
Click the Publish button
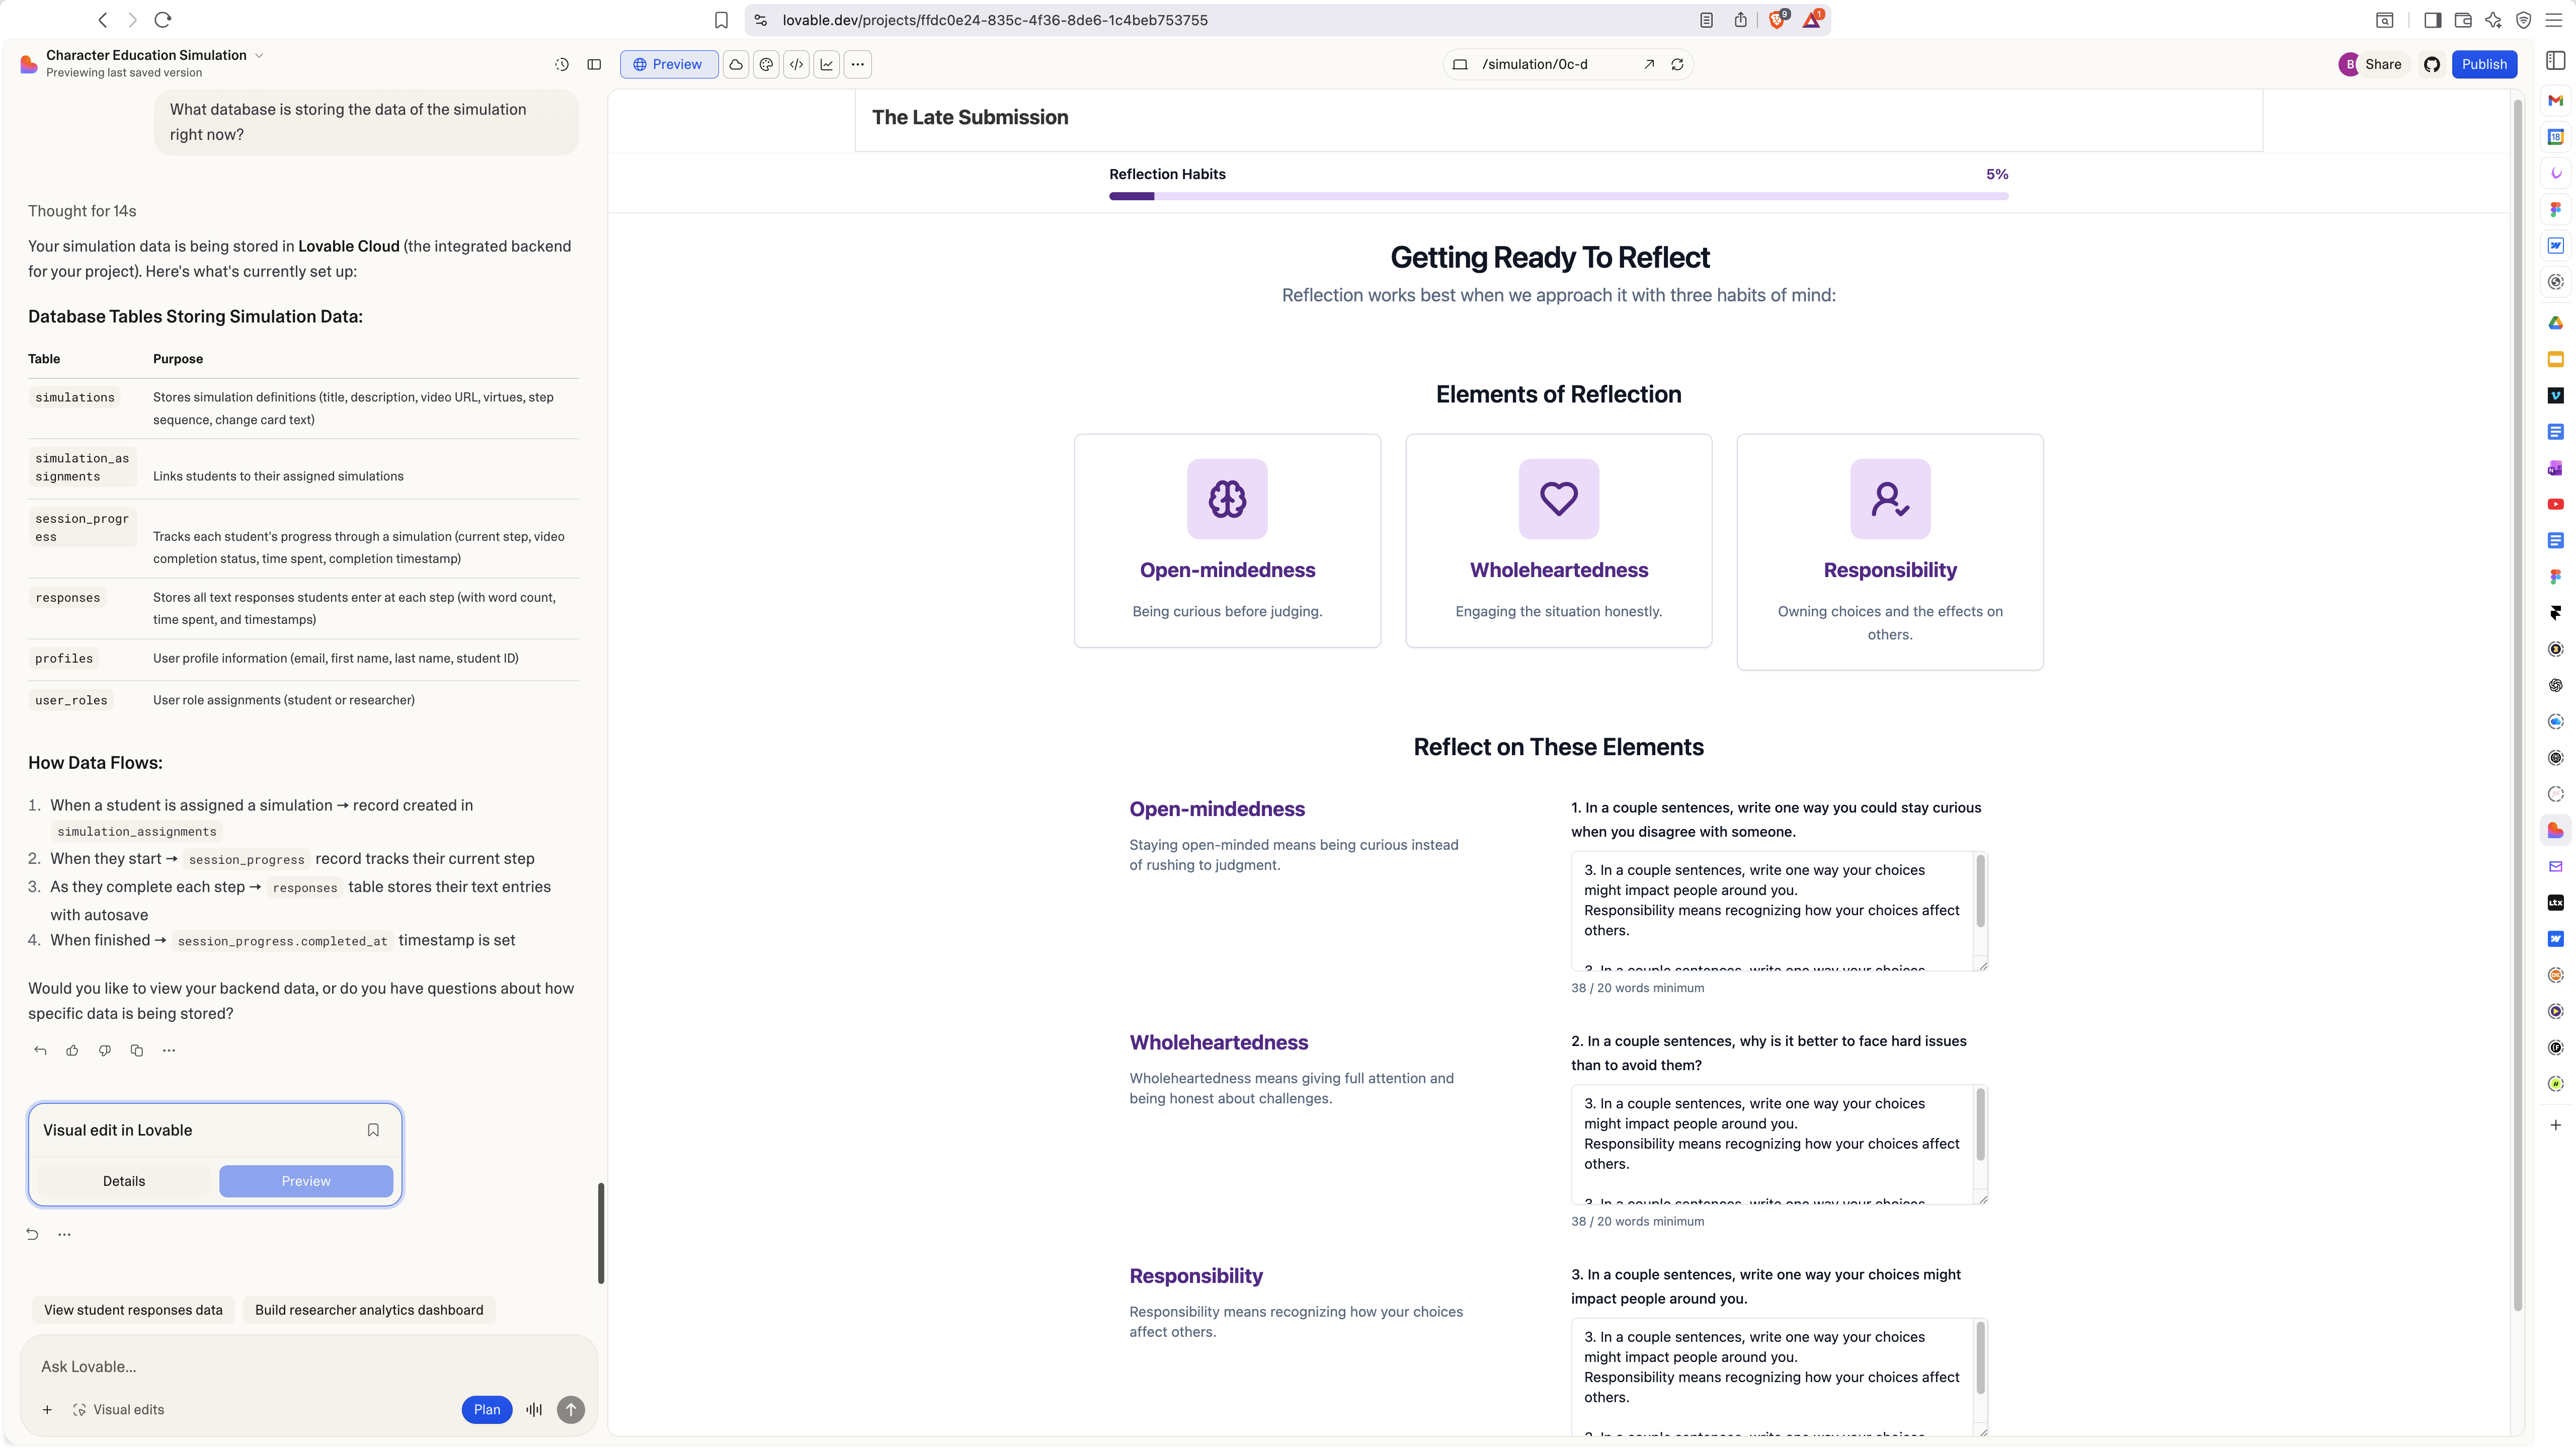[x=2484, y=64]
